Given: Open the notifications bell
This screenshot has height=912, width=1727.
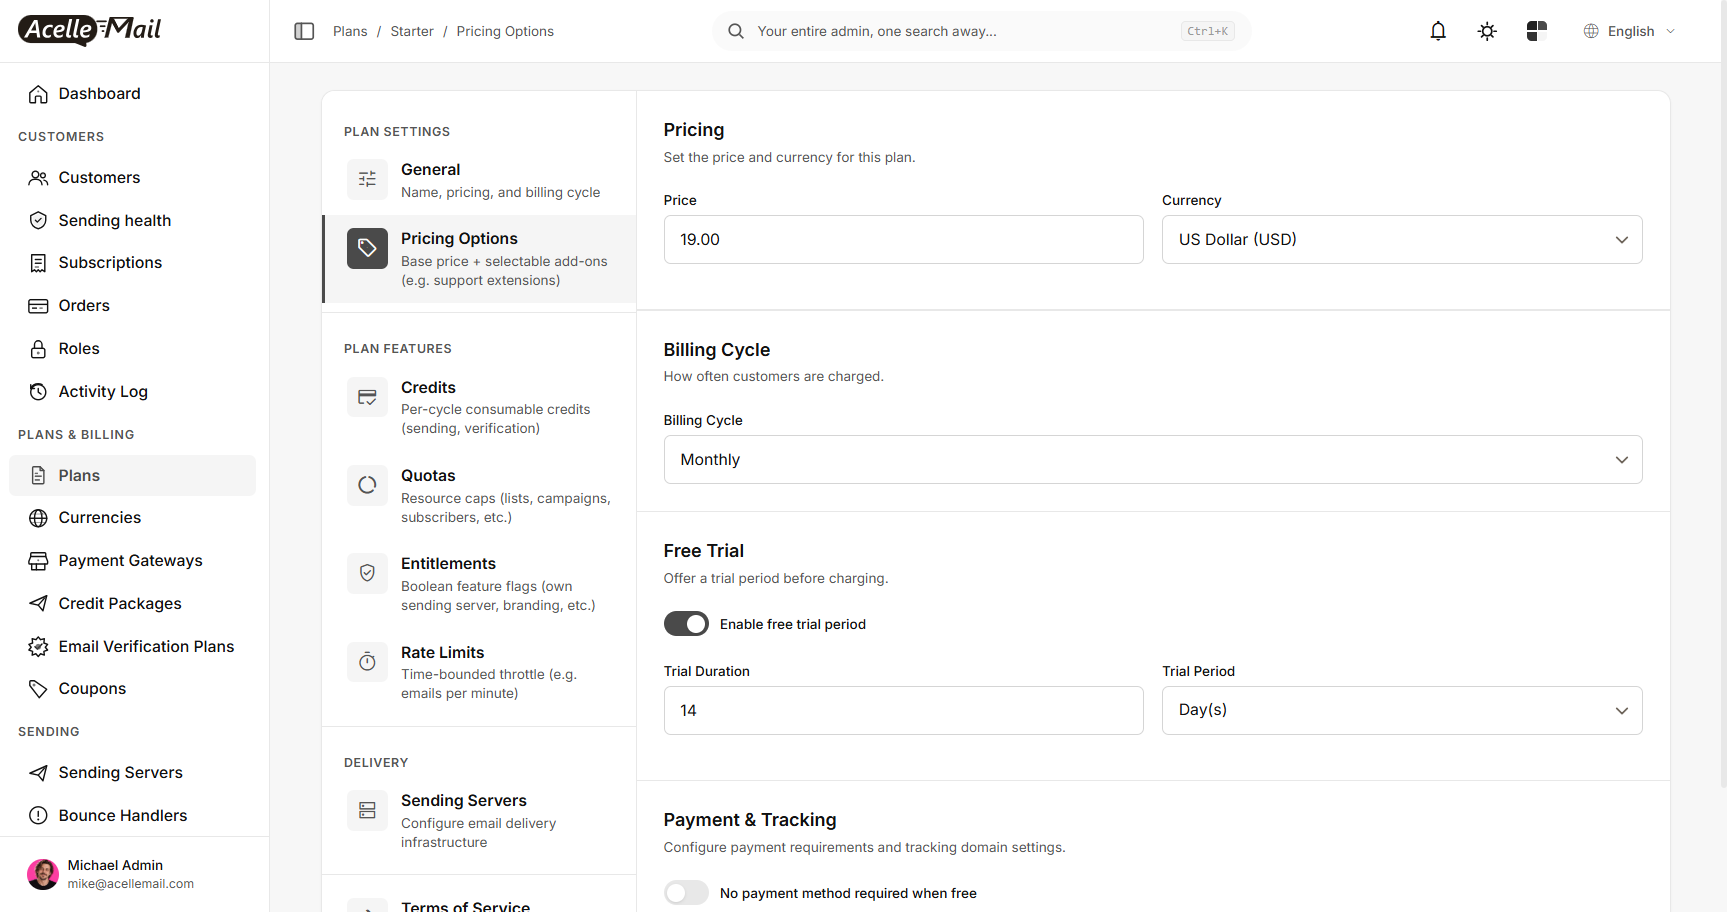Looking at the screenshot, I should tap(1438, 31).
